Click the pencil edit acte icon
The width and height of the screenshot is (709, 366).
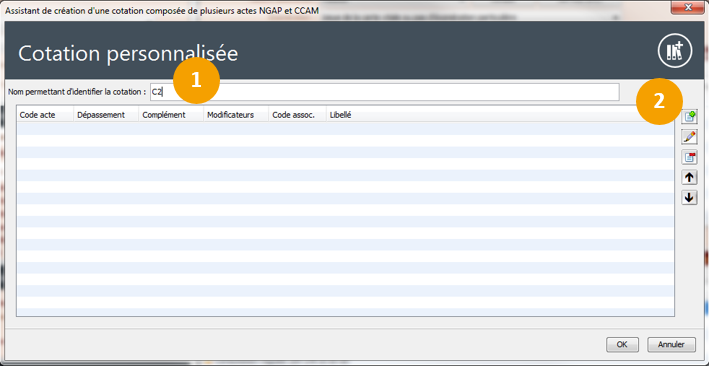[x=689, y=137]
